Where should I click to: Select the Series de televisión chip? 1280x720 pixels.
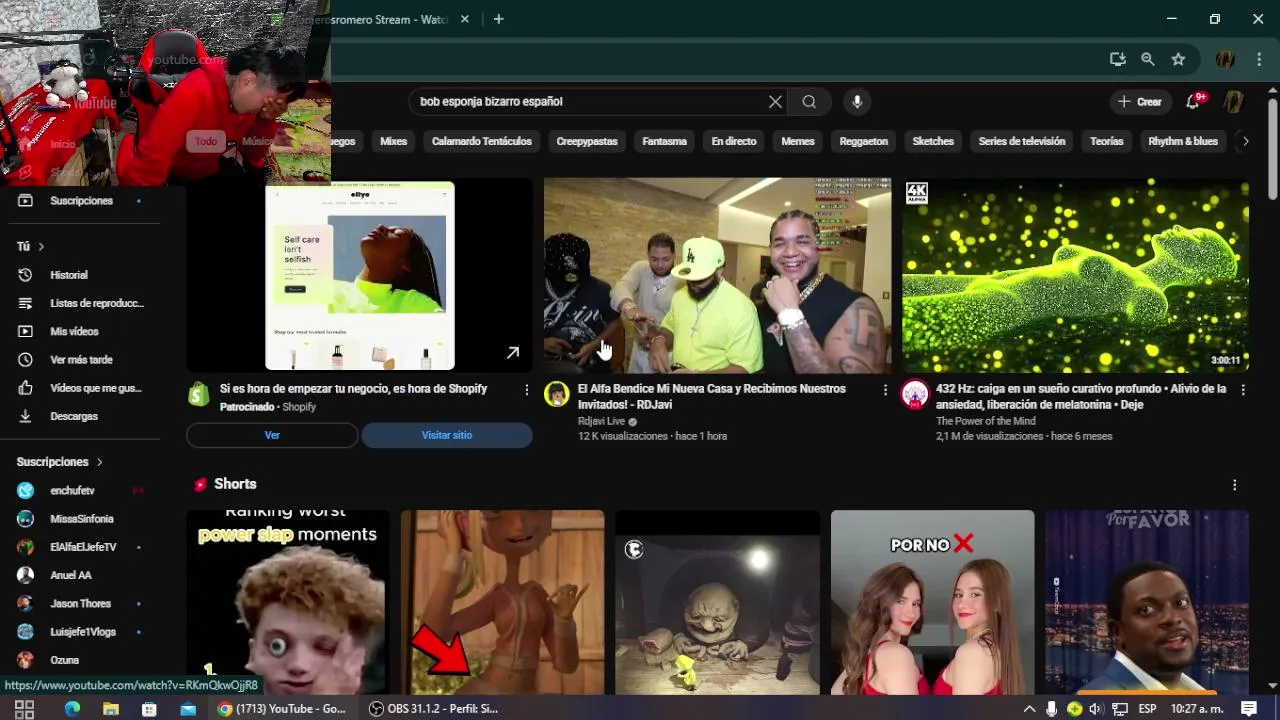pyautogui.click(x=1022, y=141)
